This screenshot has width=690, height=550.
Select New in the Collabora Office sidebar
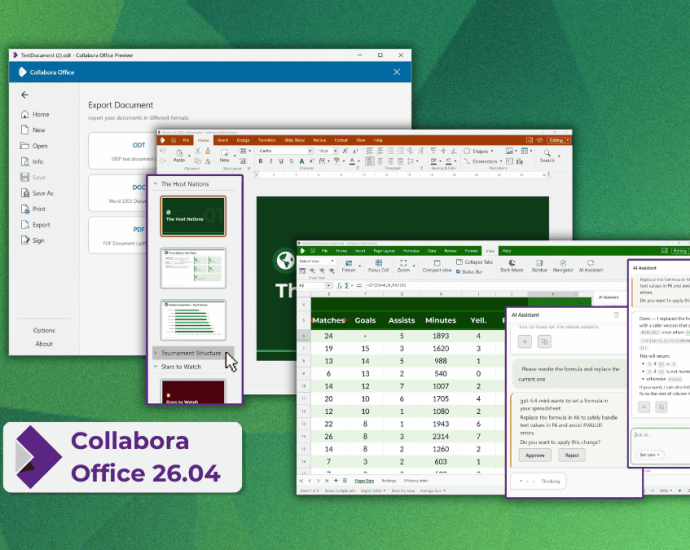(33, 130)
